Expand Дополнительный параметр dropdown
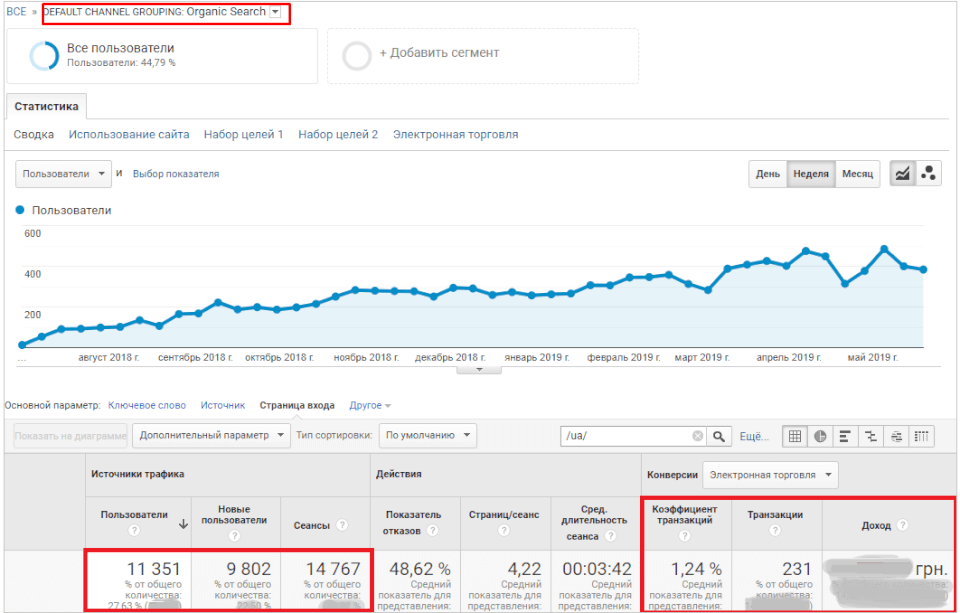The image size is (960, 613). coord(212,436)
